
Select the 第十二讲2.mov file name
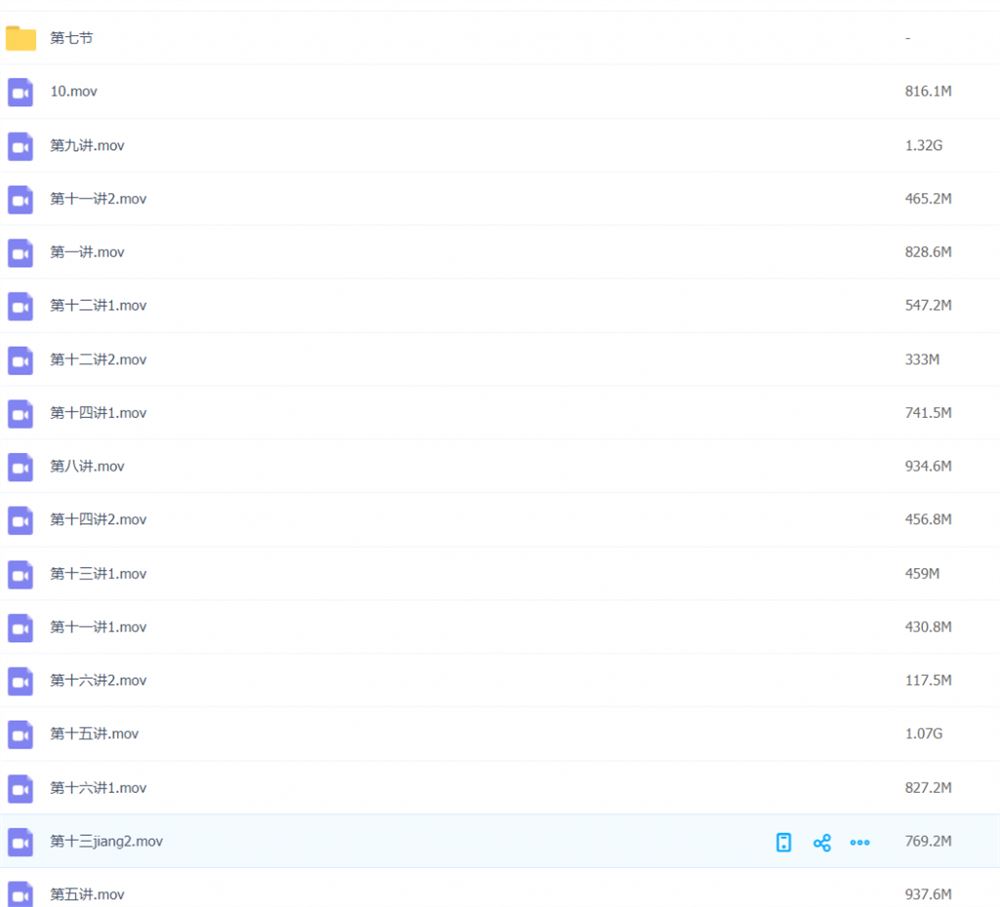[98, 360]
